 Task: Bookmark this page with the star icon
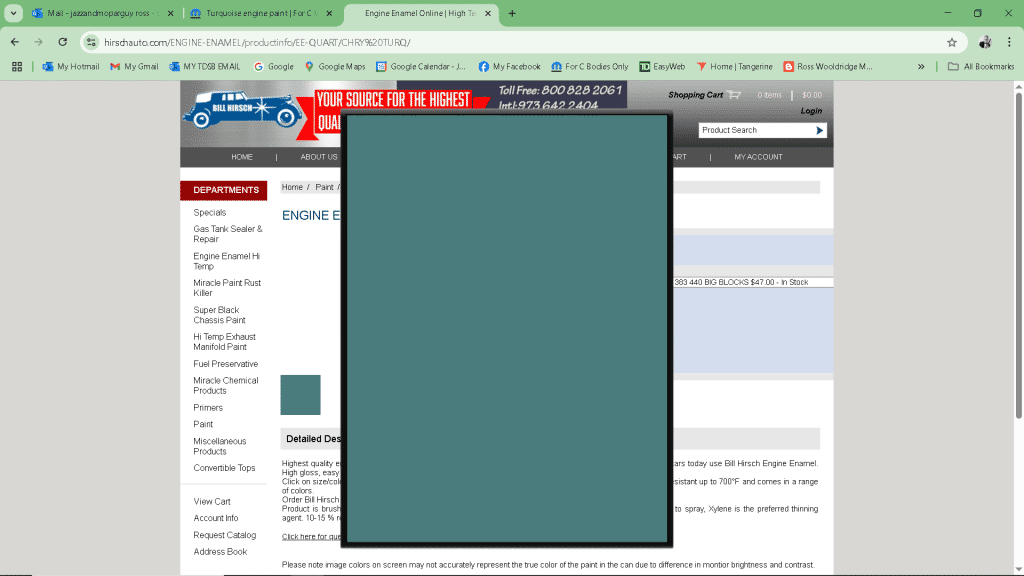click(951, 42)
